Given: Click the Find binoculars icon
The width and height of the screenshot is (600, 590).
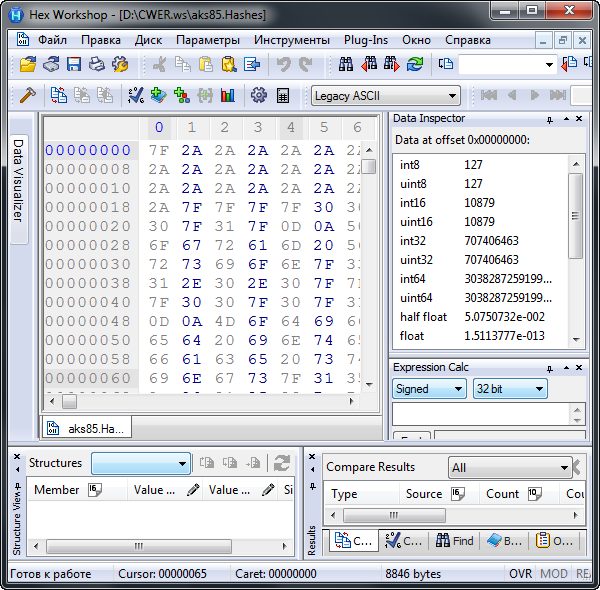Looking at the screenshot, I should (346, 65).
